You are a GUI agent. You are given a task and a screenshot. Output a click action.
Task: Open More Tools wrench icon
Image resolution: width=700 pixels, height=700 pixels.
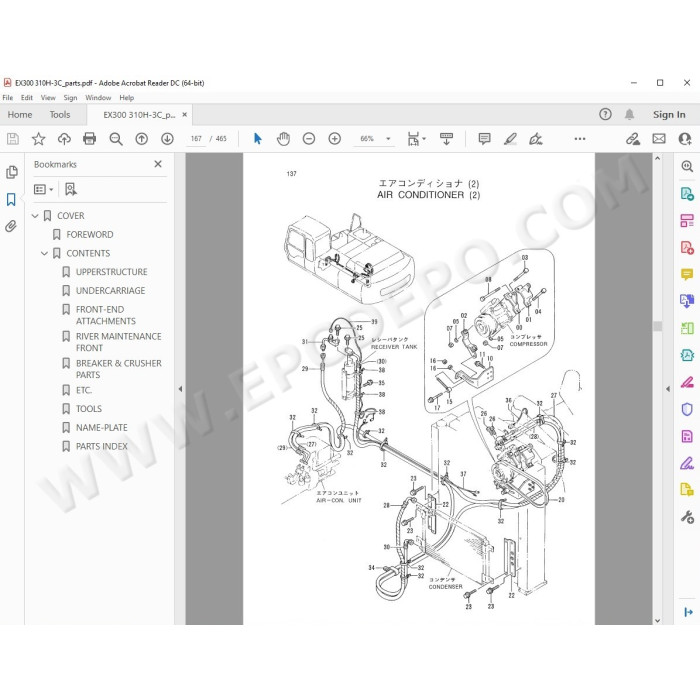click(x=687, y=517)
